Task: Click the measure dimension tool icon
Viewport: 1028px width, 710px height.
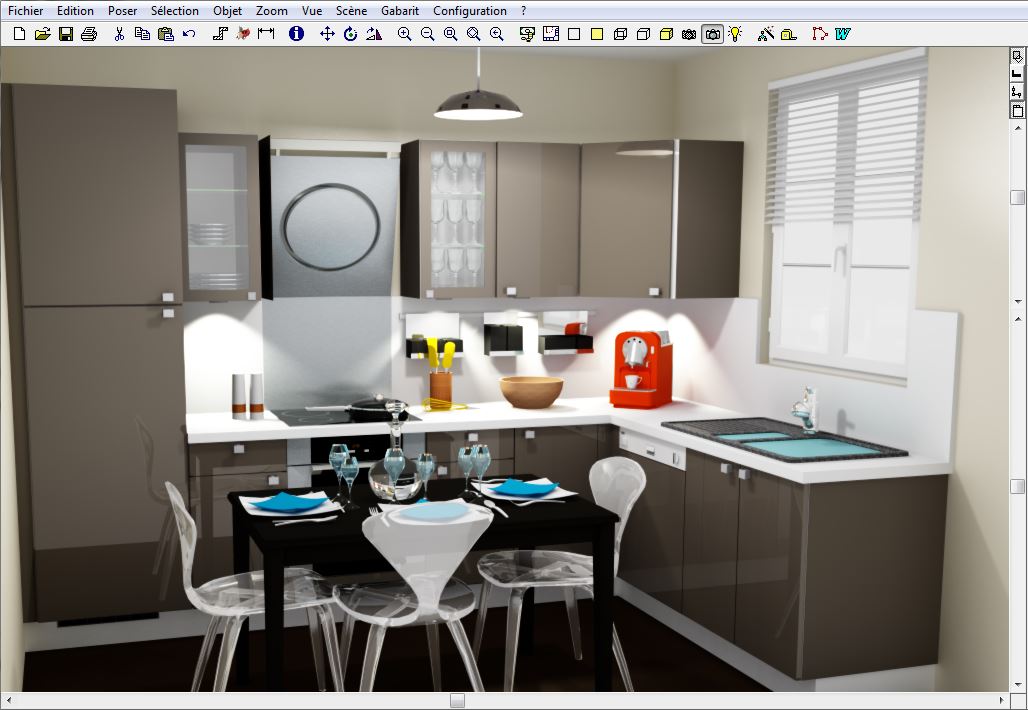Action: pos(266,34)
